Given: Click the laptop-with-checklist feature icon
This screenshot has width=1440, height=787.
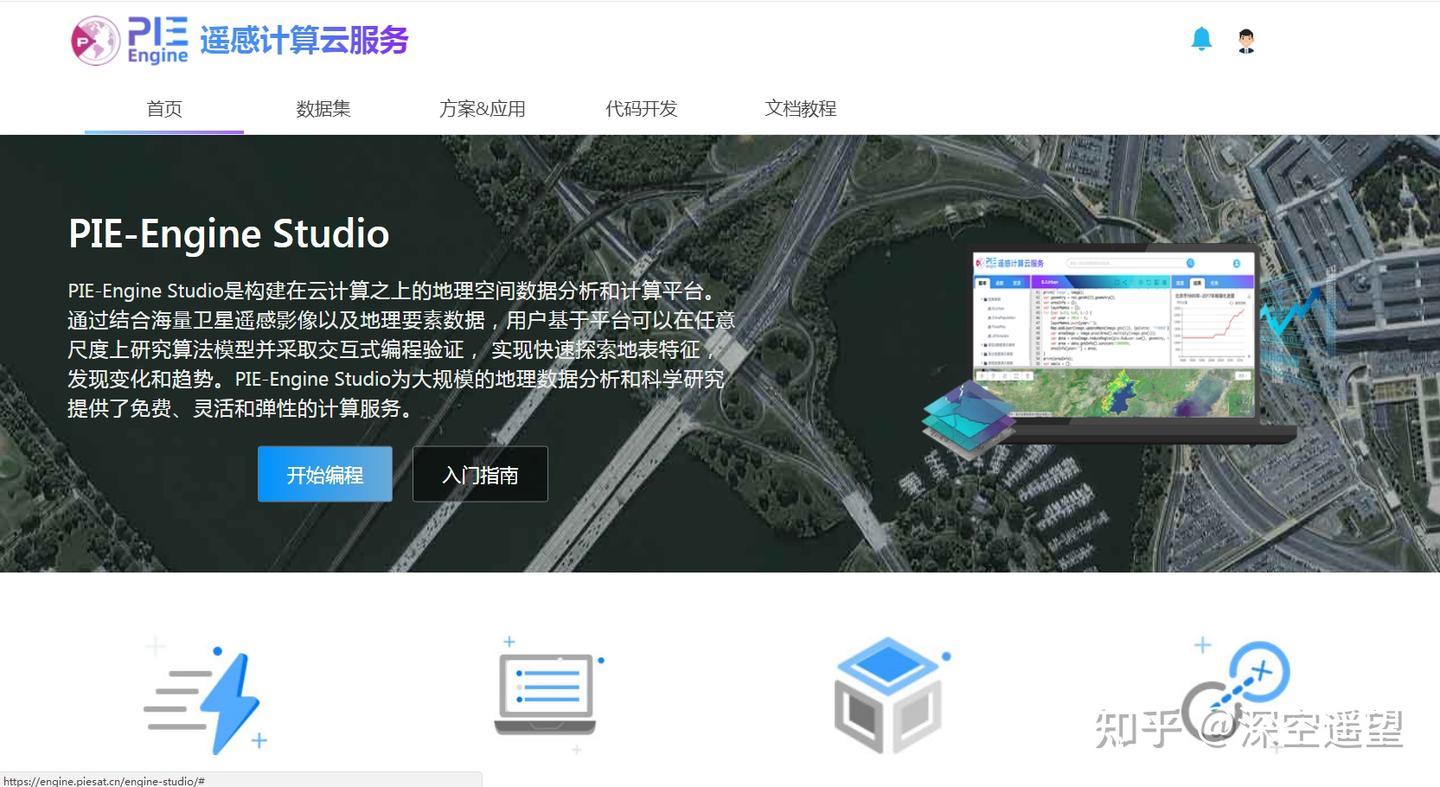Looking at the screenshot, I should 545,690.
